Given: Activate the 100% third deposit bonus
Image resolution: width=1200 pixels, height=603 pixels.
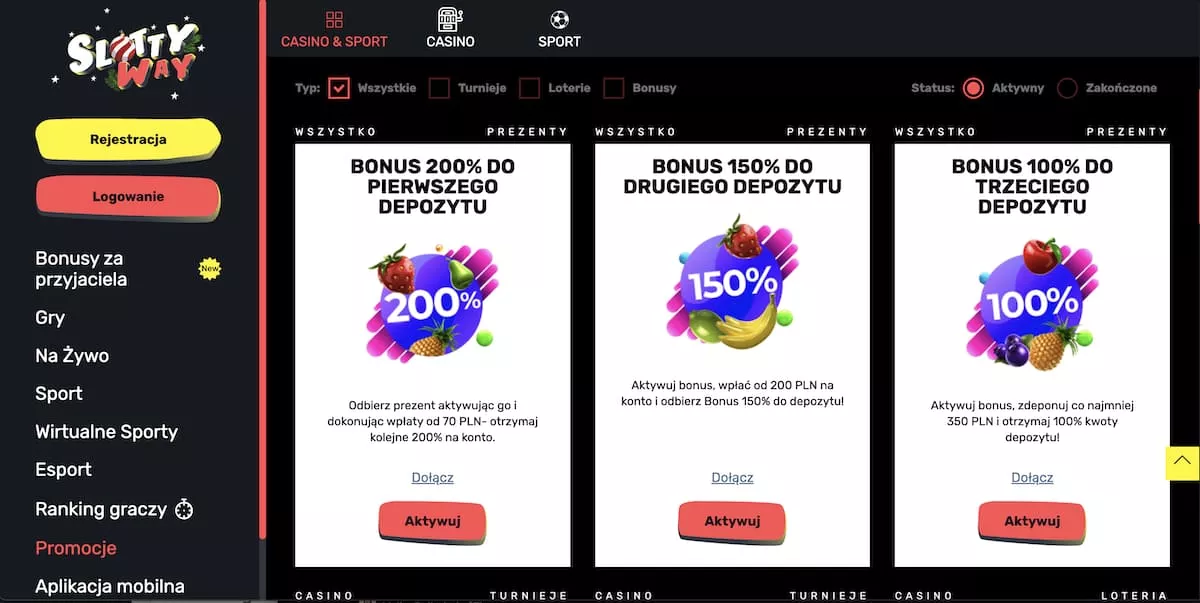Looking at the screenshot, I should (x=1032, y=522).
